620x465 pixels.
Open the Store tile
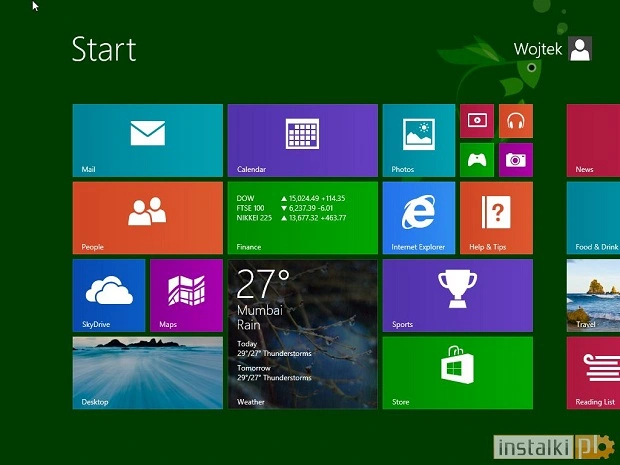(458, 373)
